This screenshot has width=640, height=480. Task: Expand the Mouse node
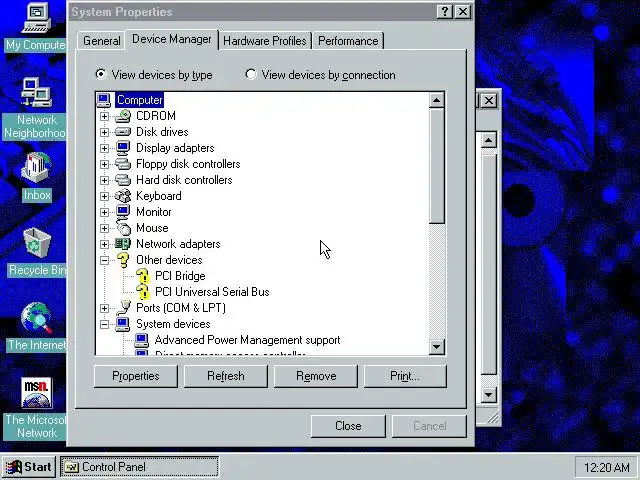[x=104, y=228]
